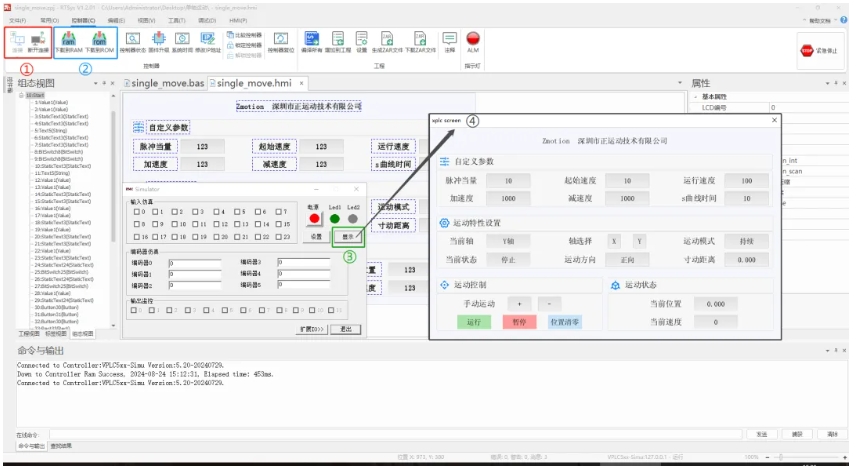This screenshot has width=856, height=471.
Task: Open the 命令与输出 panel dropdown arrow
Action: click(828, 350)
